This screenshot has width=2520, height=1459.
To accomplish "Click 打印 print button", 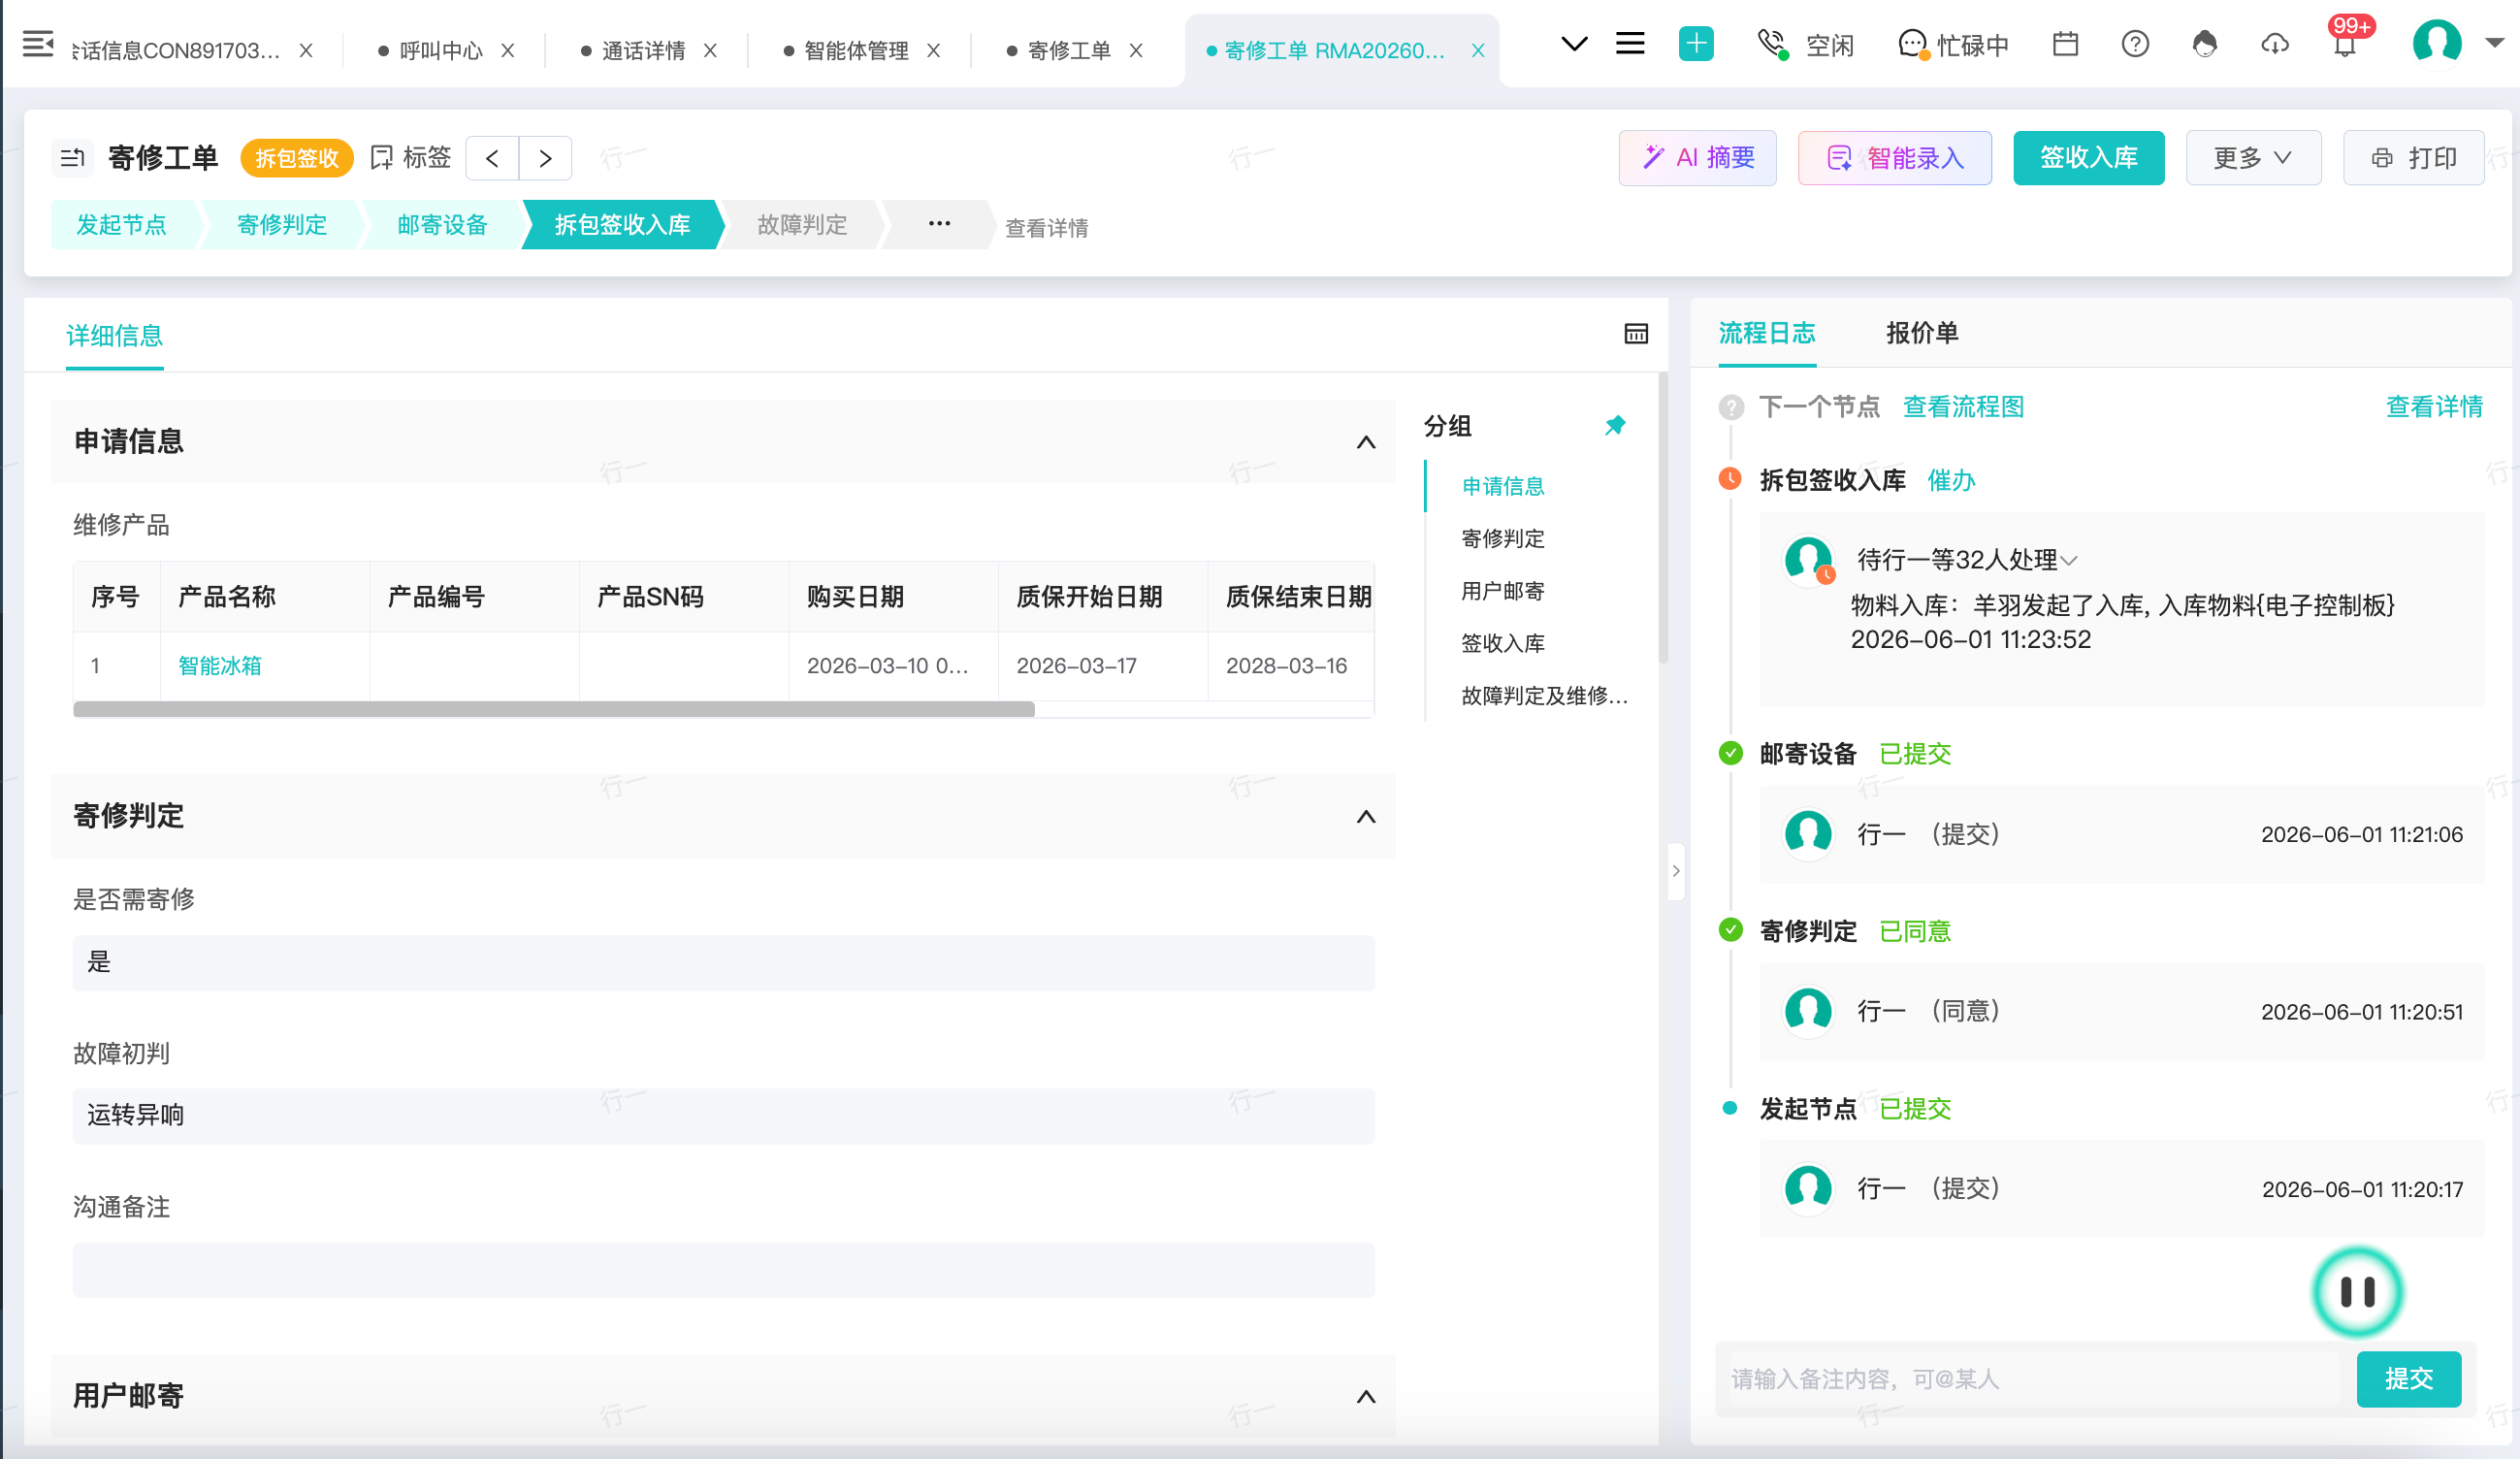I will pyautogui.click(x=2413, y=158).
